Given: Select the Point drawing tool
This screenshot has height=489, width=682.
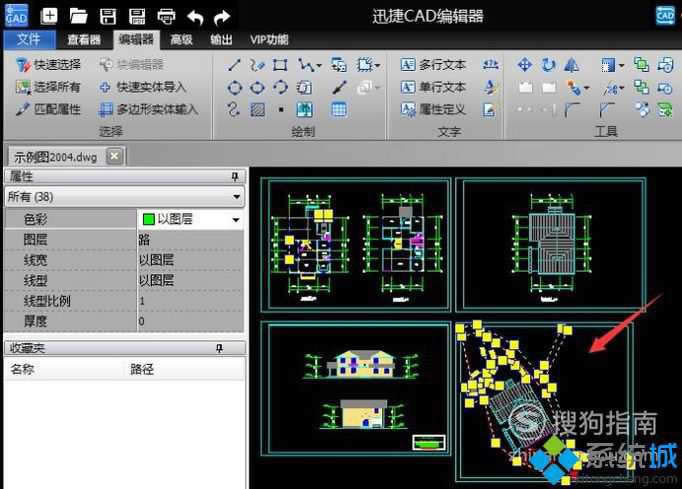Looking at the screenshot, I should tap(281, 110).
